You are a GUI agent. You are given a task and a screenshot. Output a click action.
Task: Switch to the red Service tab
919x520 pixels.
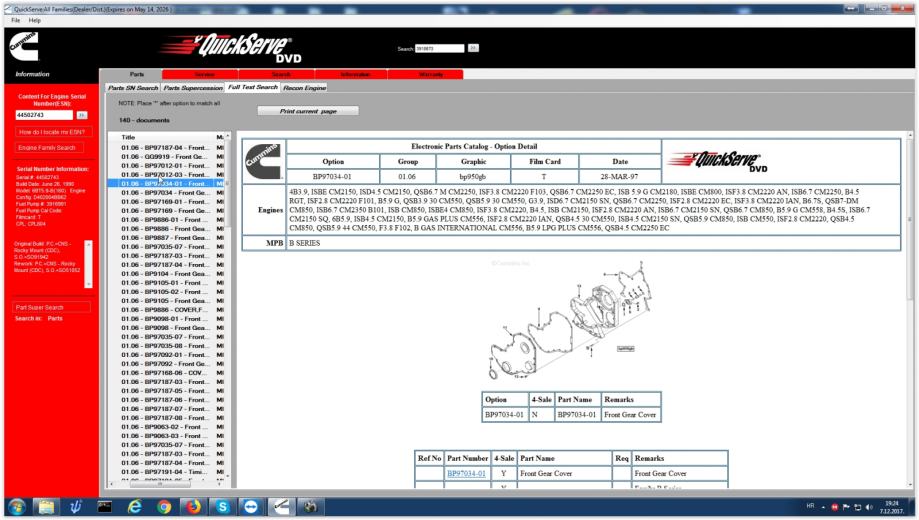coord(204,74)
